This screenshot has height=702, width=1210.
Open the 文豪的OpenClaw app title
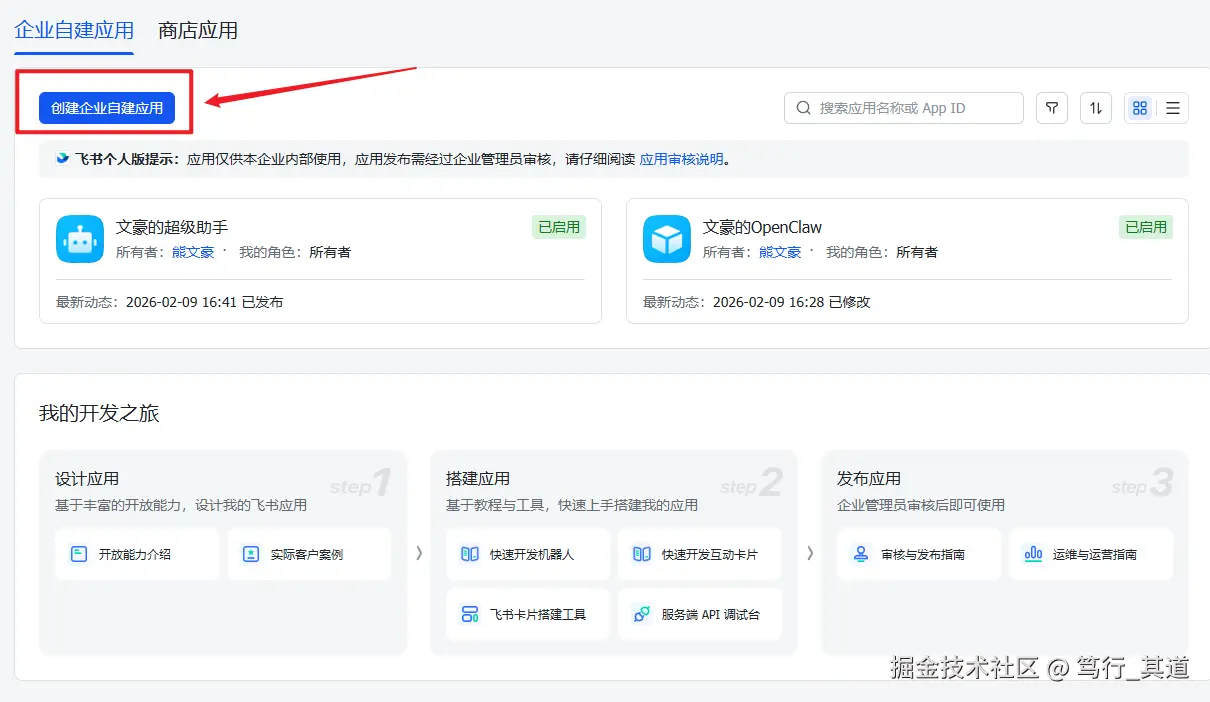[x=763, y=227]
